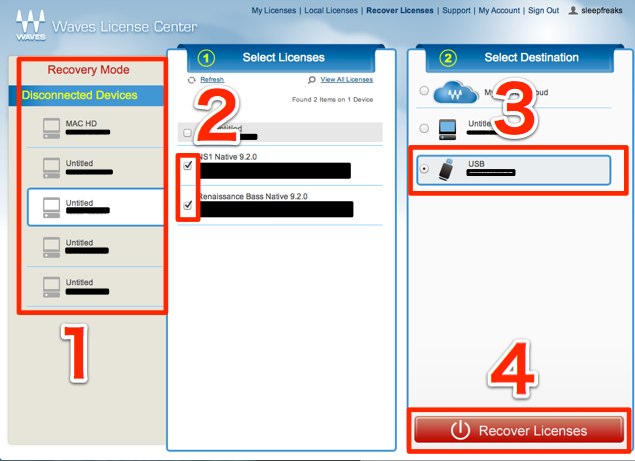
Task: Click the USB destination label
Action: point(476,164)
